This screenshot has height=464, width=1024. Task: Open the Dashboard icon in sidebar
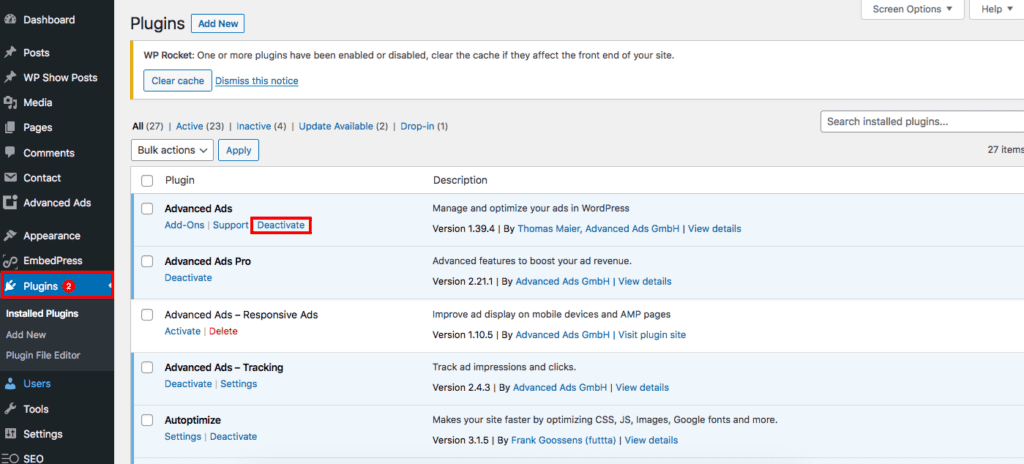10,20
